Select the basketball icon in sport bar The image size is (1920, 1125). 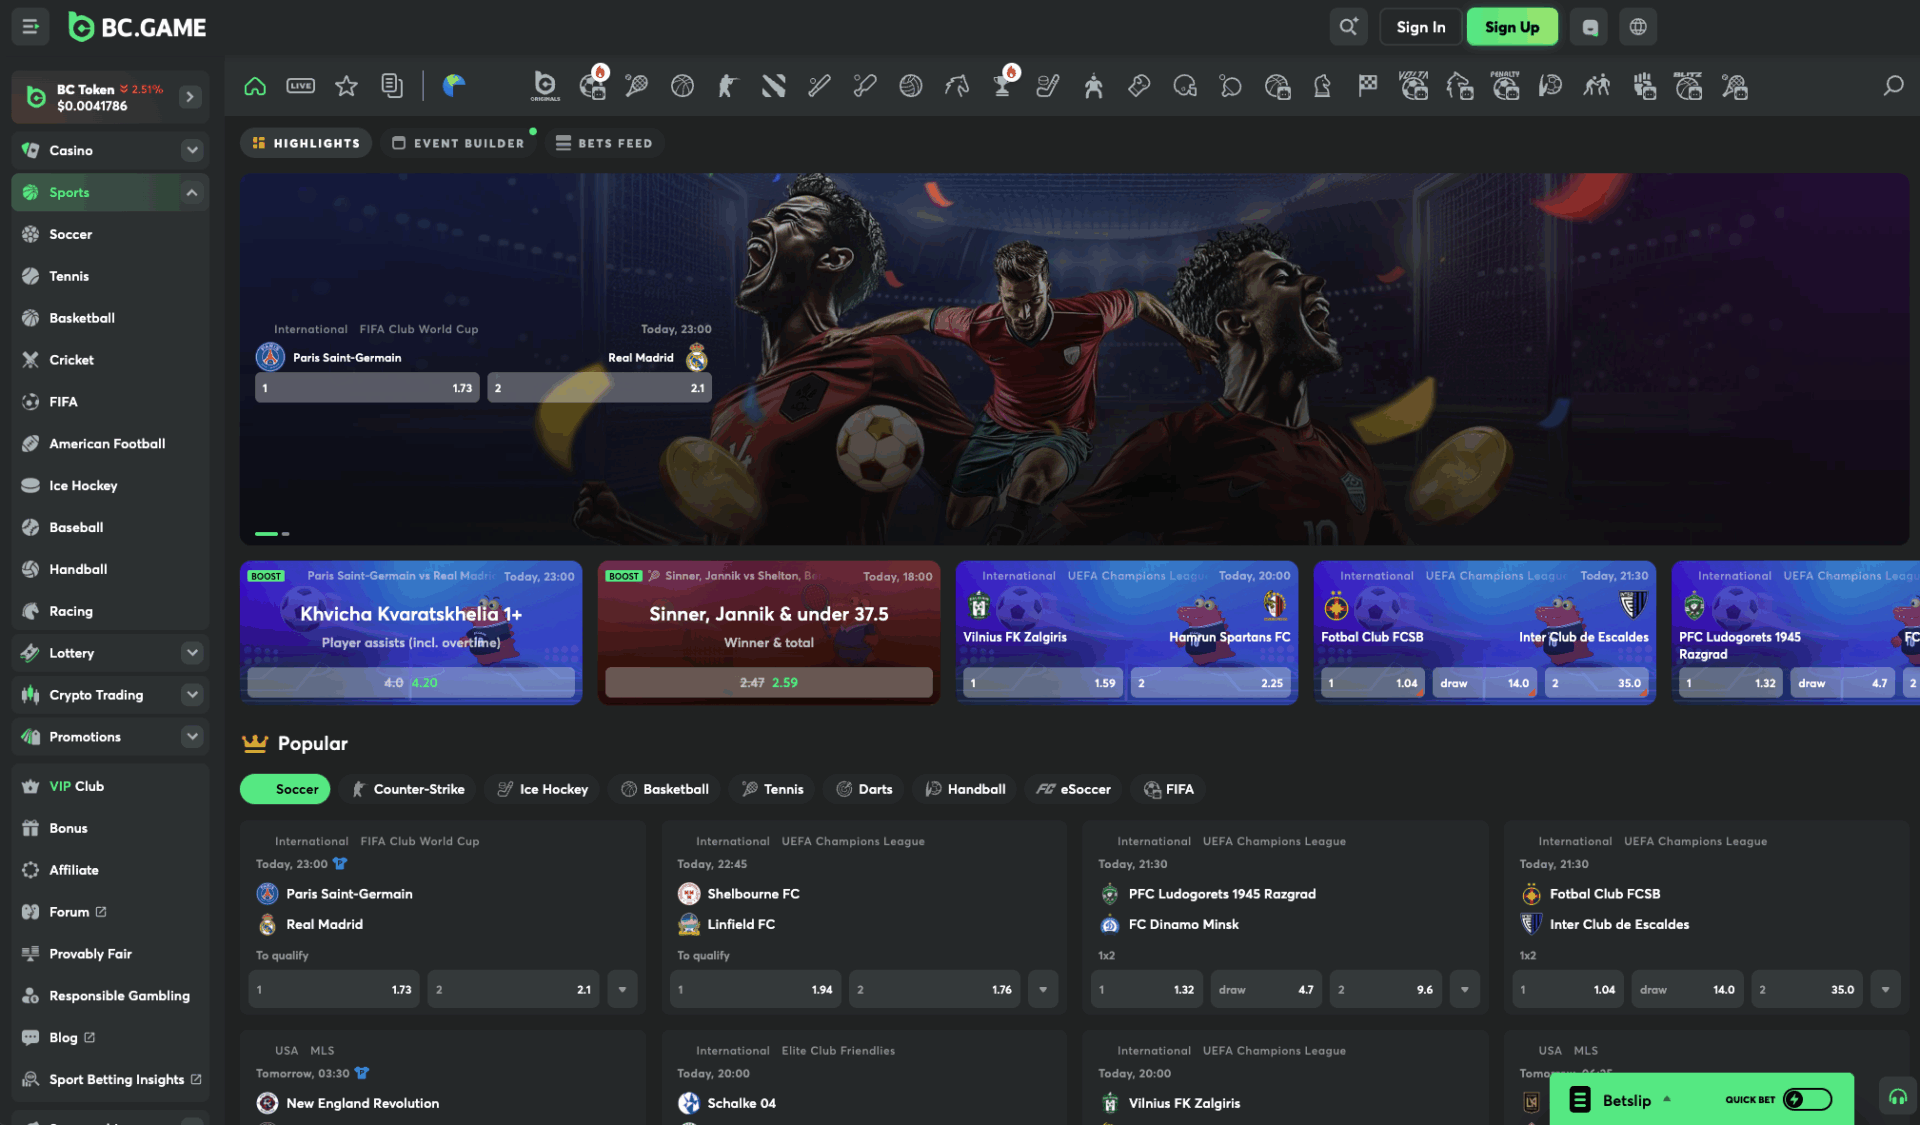coord(682,86)
